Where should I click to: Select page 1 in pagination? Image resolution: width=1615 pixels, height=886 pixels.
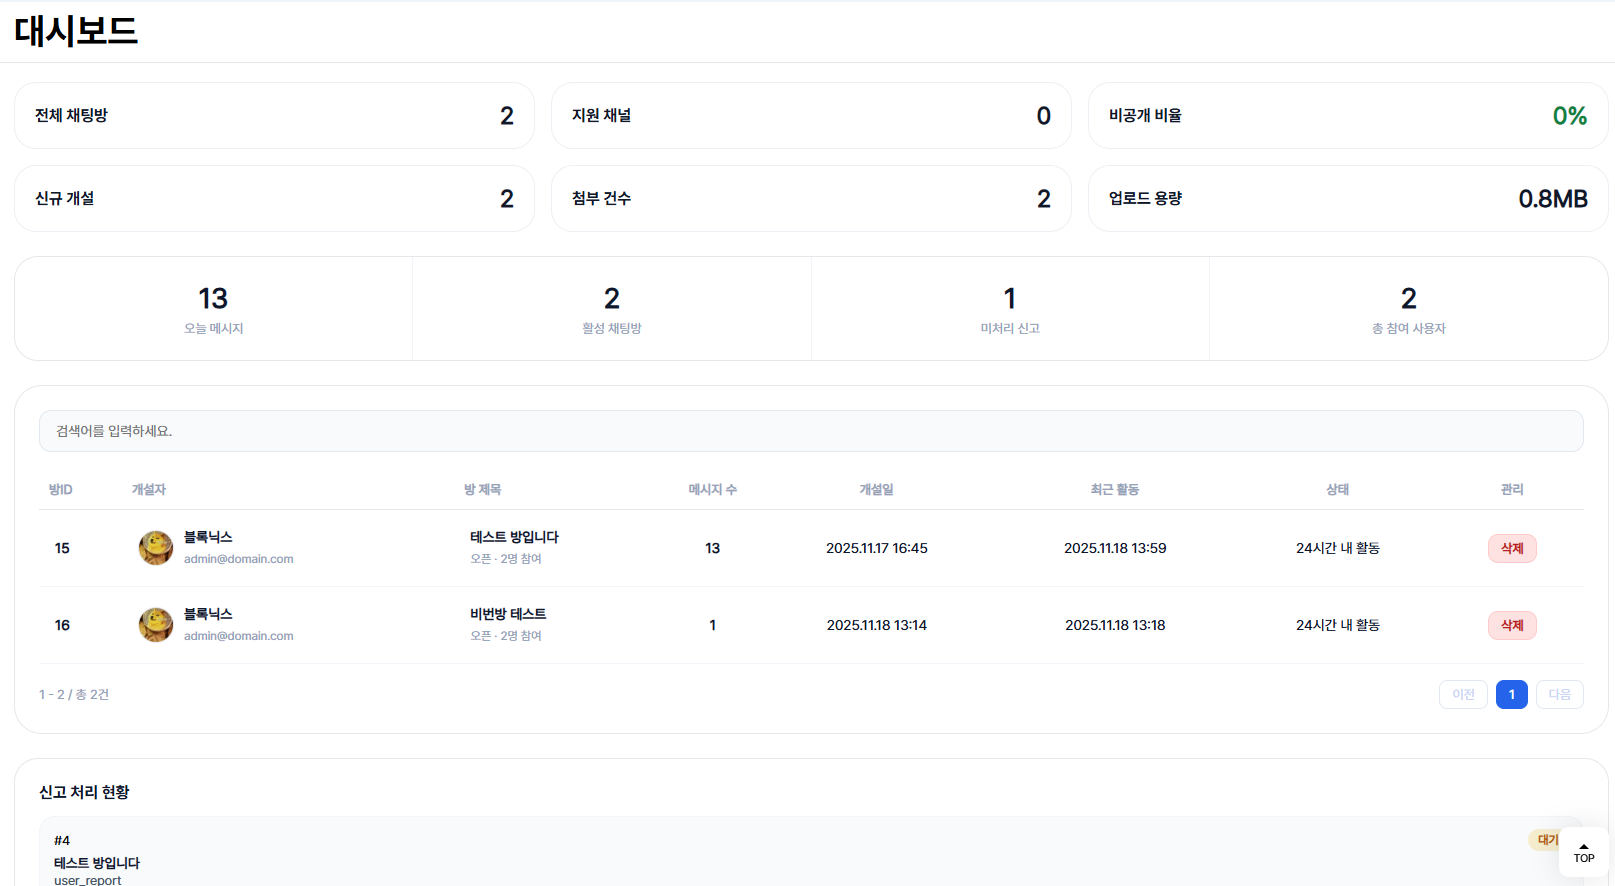pyautogui.click(x=1511, y=694)
